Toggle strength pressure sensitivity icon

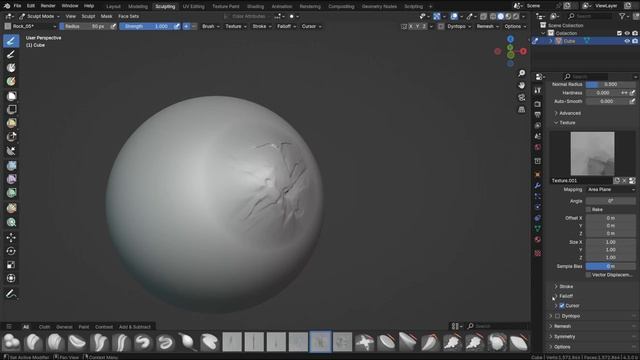[177, 26]
